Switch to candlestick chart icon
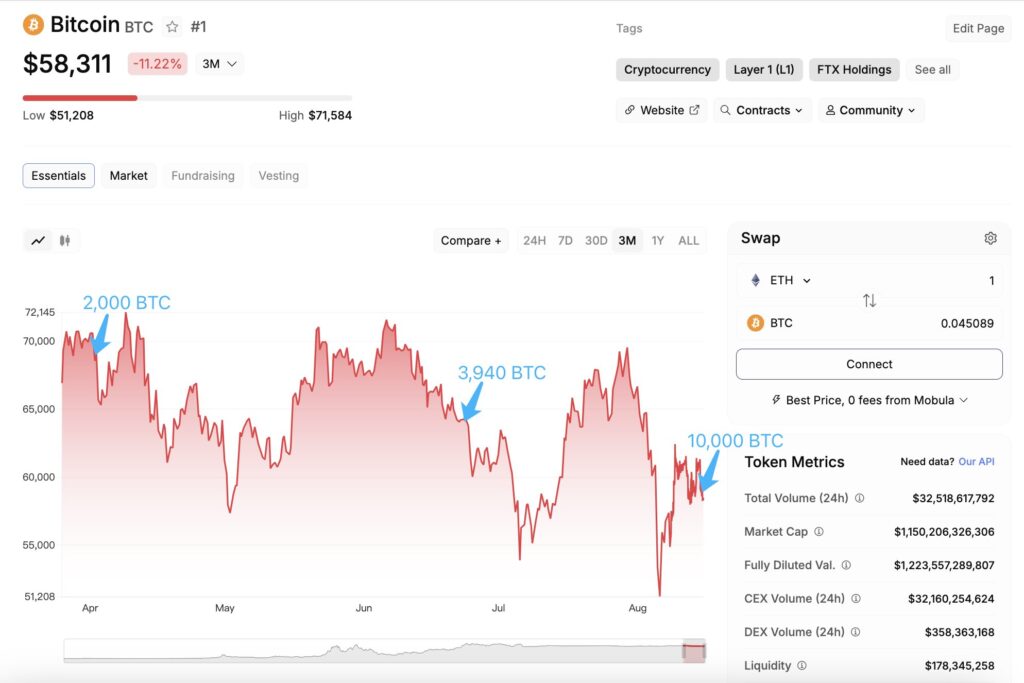 [x=65, y=240]
